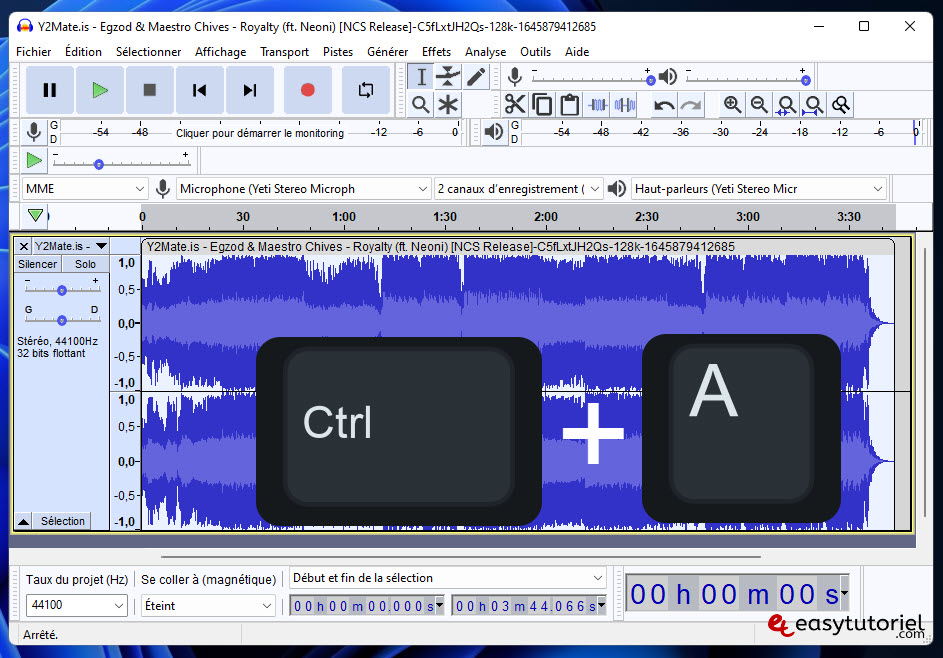Undo the last action
The height and width of the screenshot is (658, 943).
click(x=664, y=105)
